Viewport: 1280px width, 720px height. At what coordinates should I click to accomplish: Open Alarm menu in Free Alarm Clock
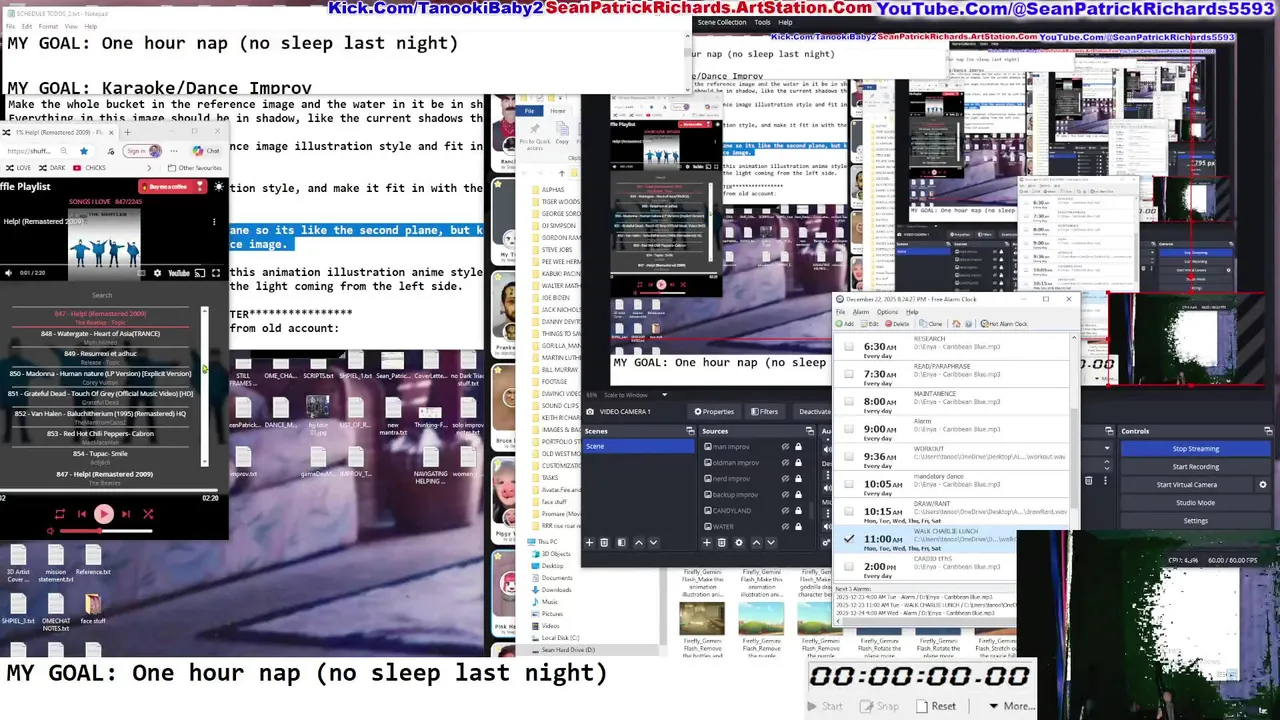point(860,312)
